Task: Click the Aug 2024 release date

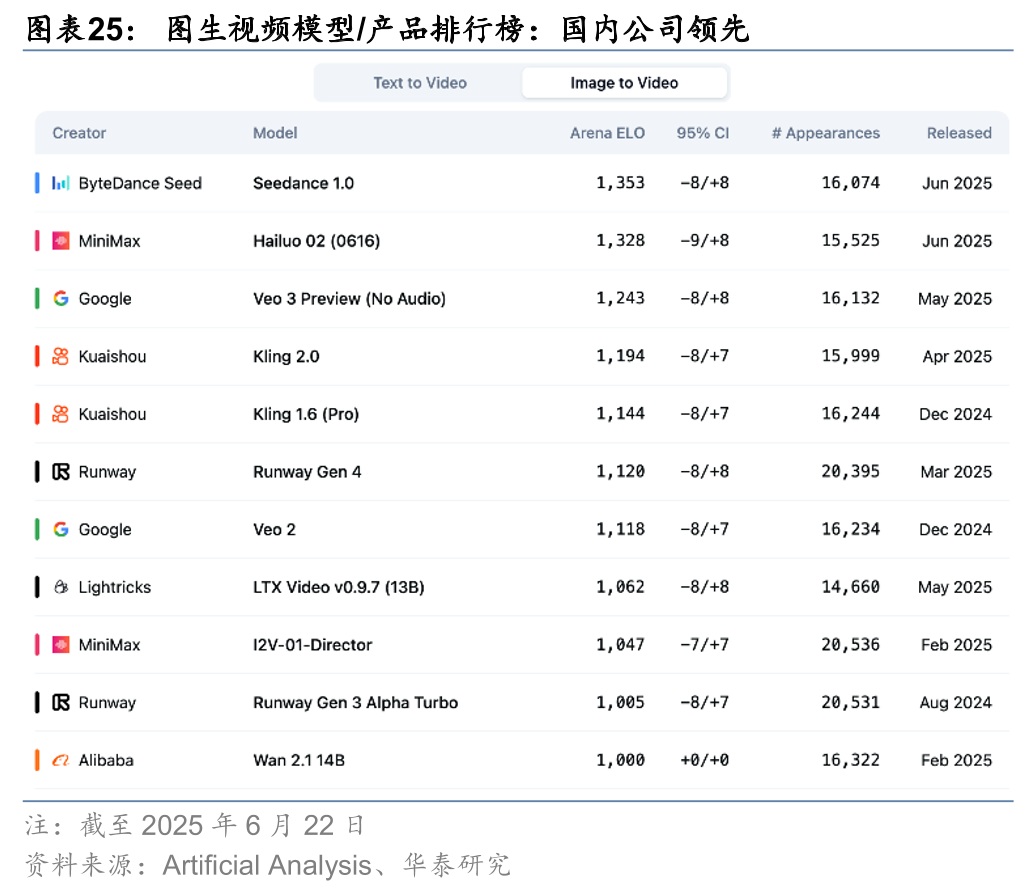Action: point(956,702)
